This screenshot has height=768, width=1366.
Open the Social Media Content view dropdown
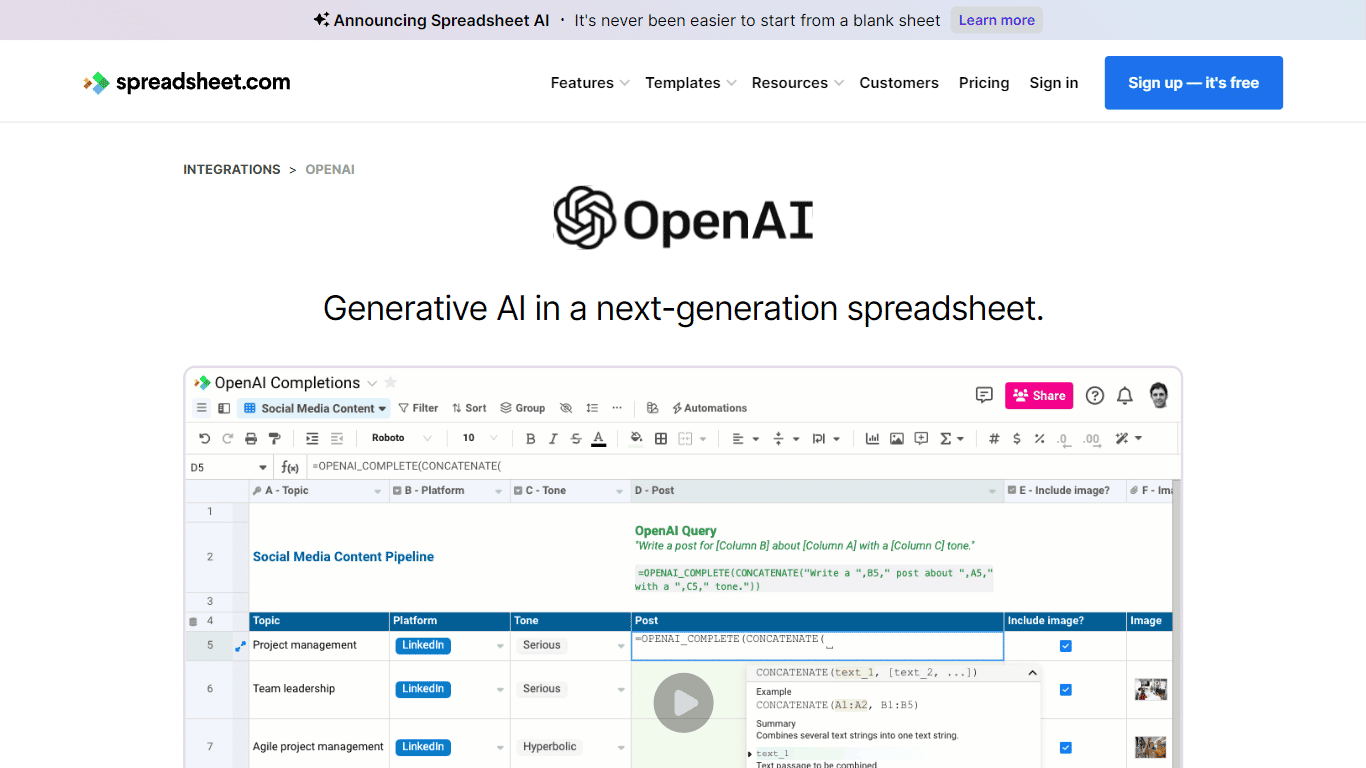314,407
